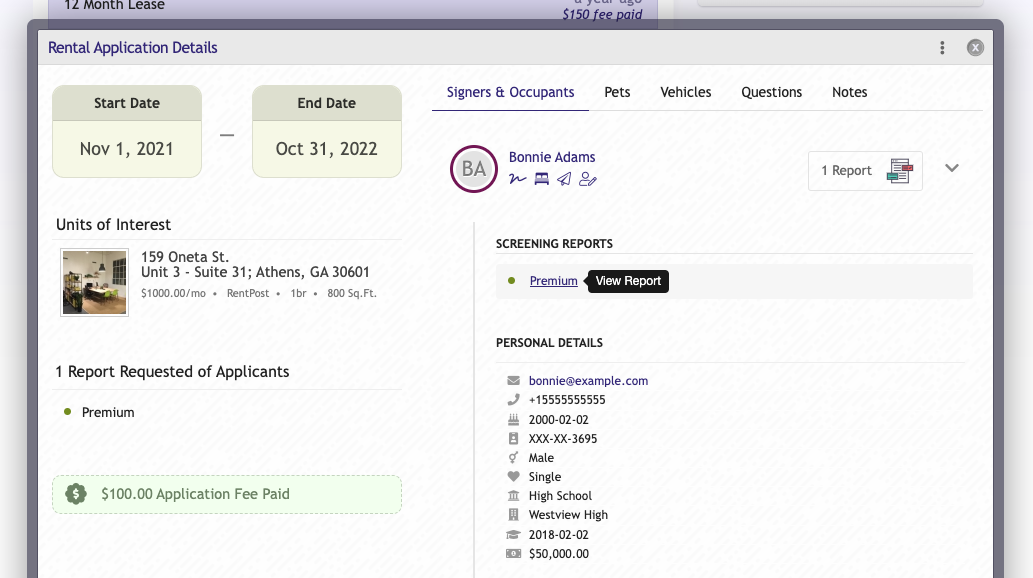The width and height of the screenshot is (1033, 578).
Task: Click the graduation cap icon beside 2018-02-02
Action: (x=513, y=535)
